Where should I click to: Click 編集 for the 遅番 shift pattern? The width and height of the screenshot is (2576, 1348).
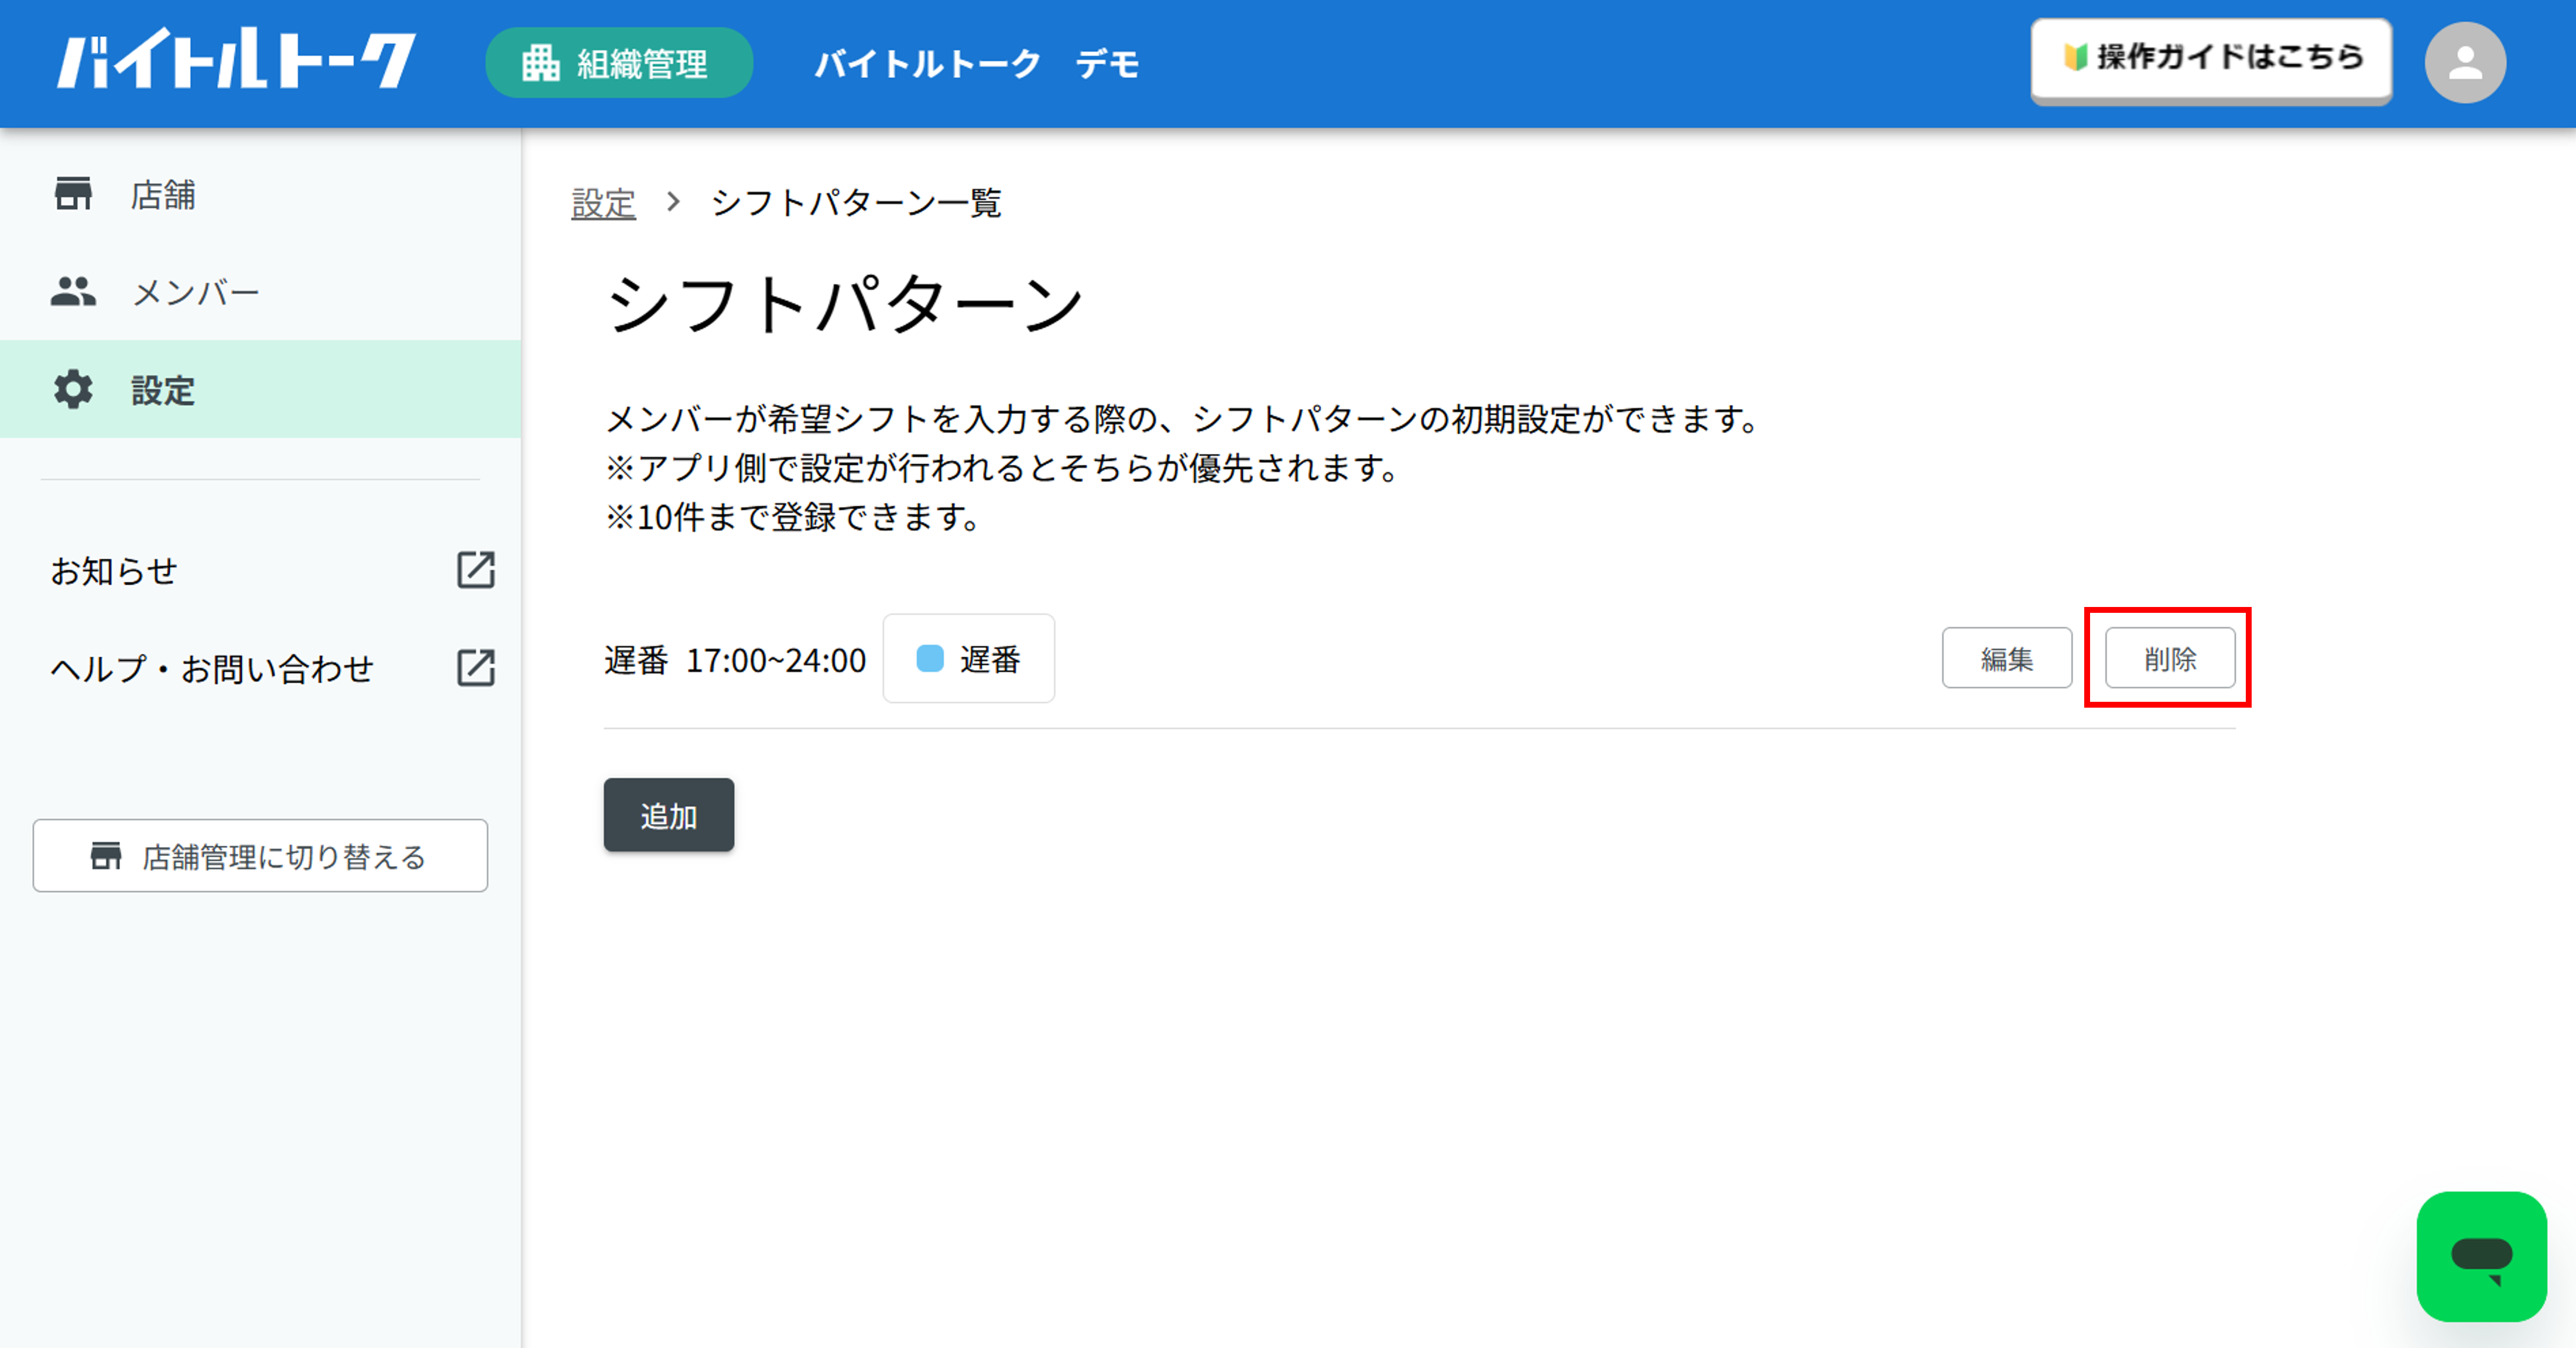click(x=2007, y=658)
